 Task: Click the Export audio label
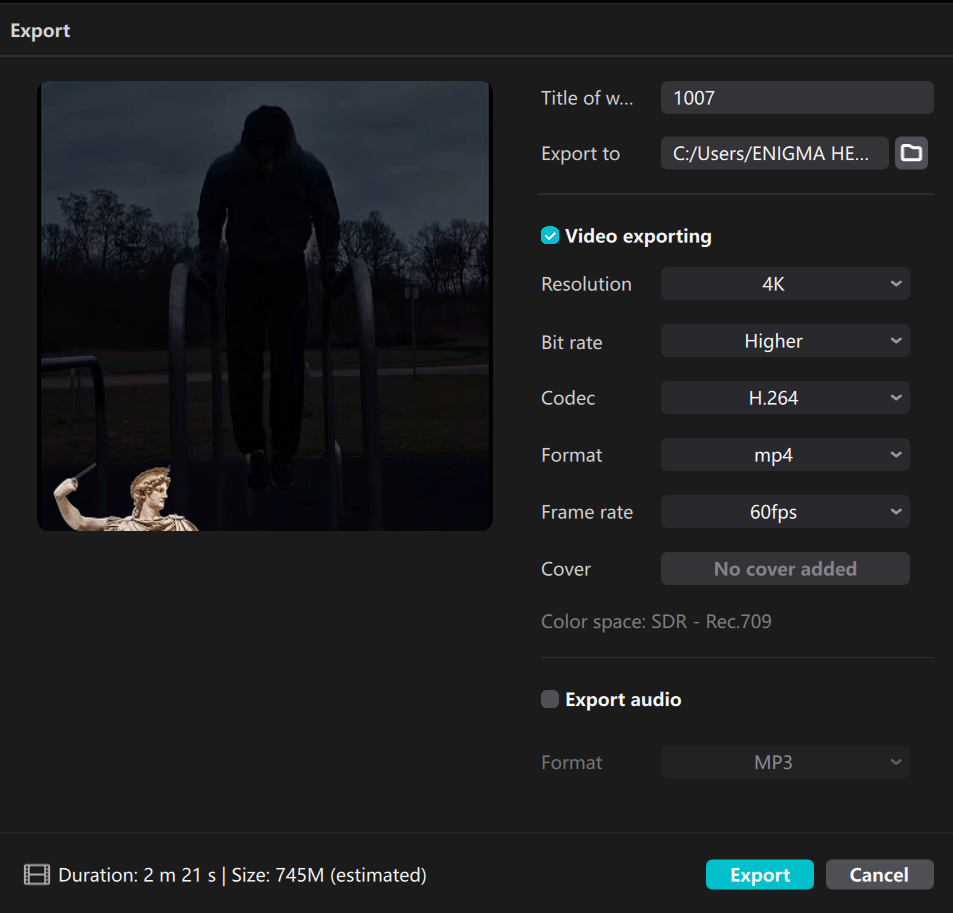coord(623,699)
